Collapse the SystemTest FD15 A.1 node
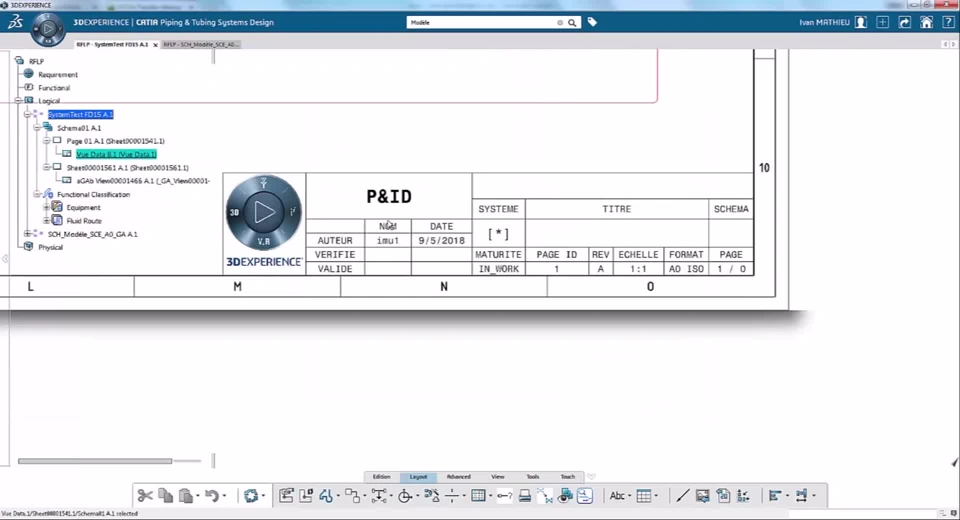Viewport: 960px width, 520px height. coord(27,115)
